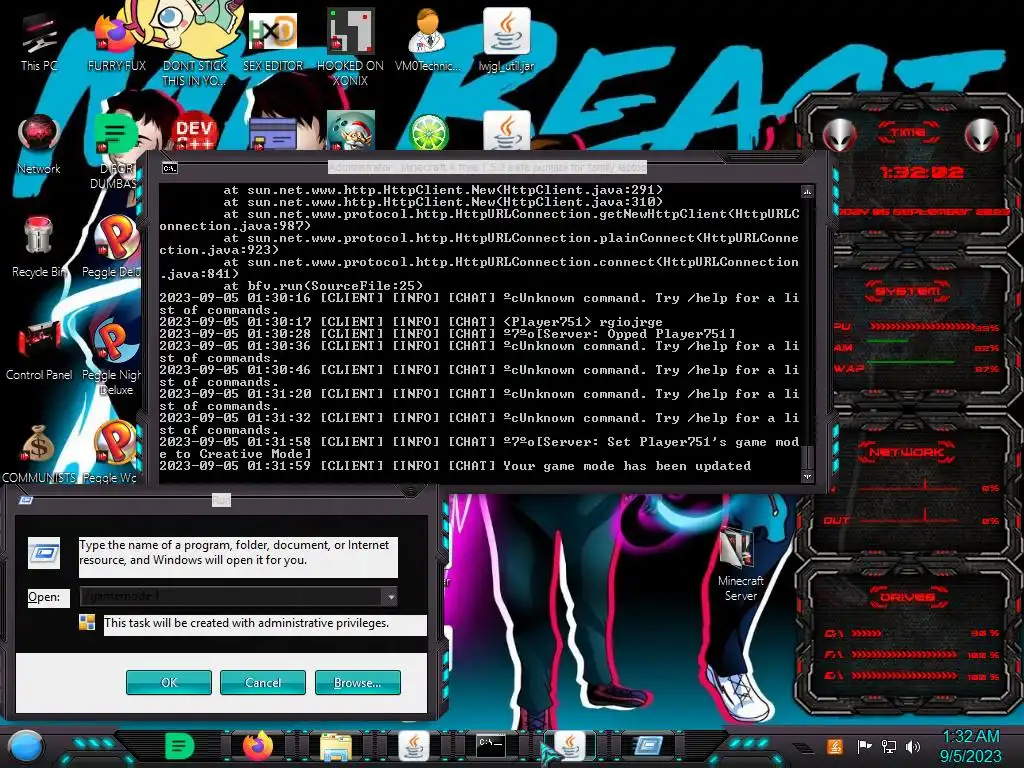Open the Santa Claus game desktop icon
Image resolution: width=1024 pixels, height=768 pixels.
[351, 131]
